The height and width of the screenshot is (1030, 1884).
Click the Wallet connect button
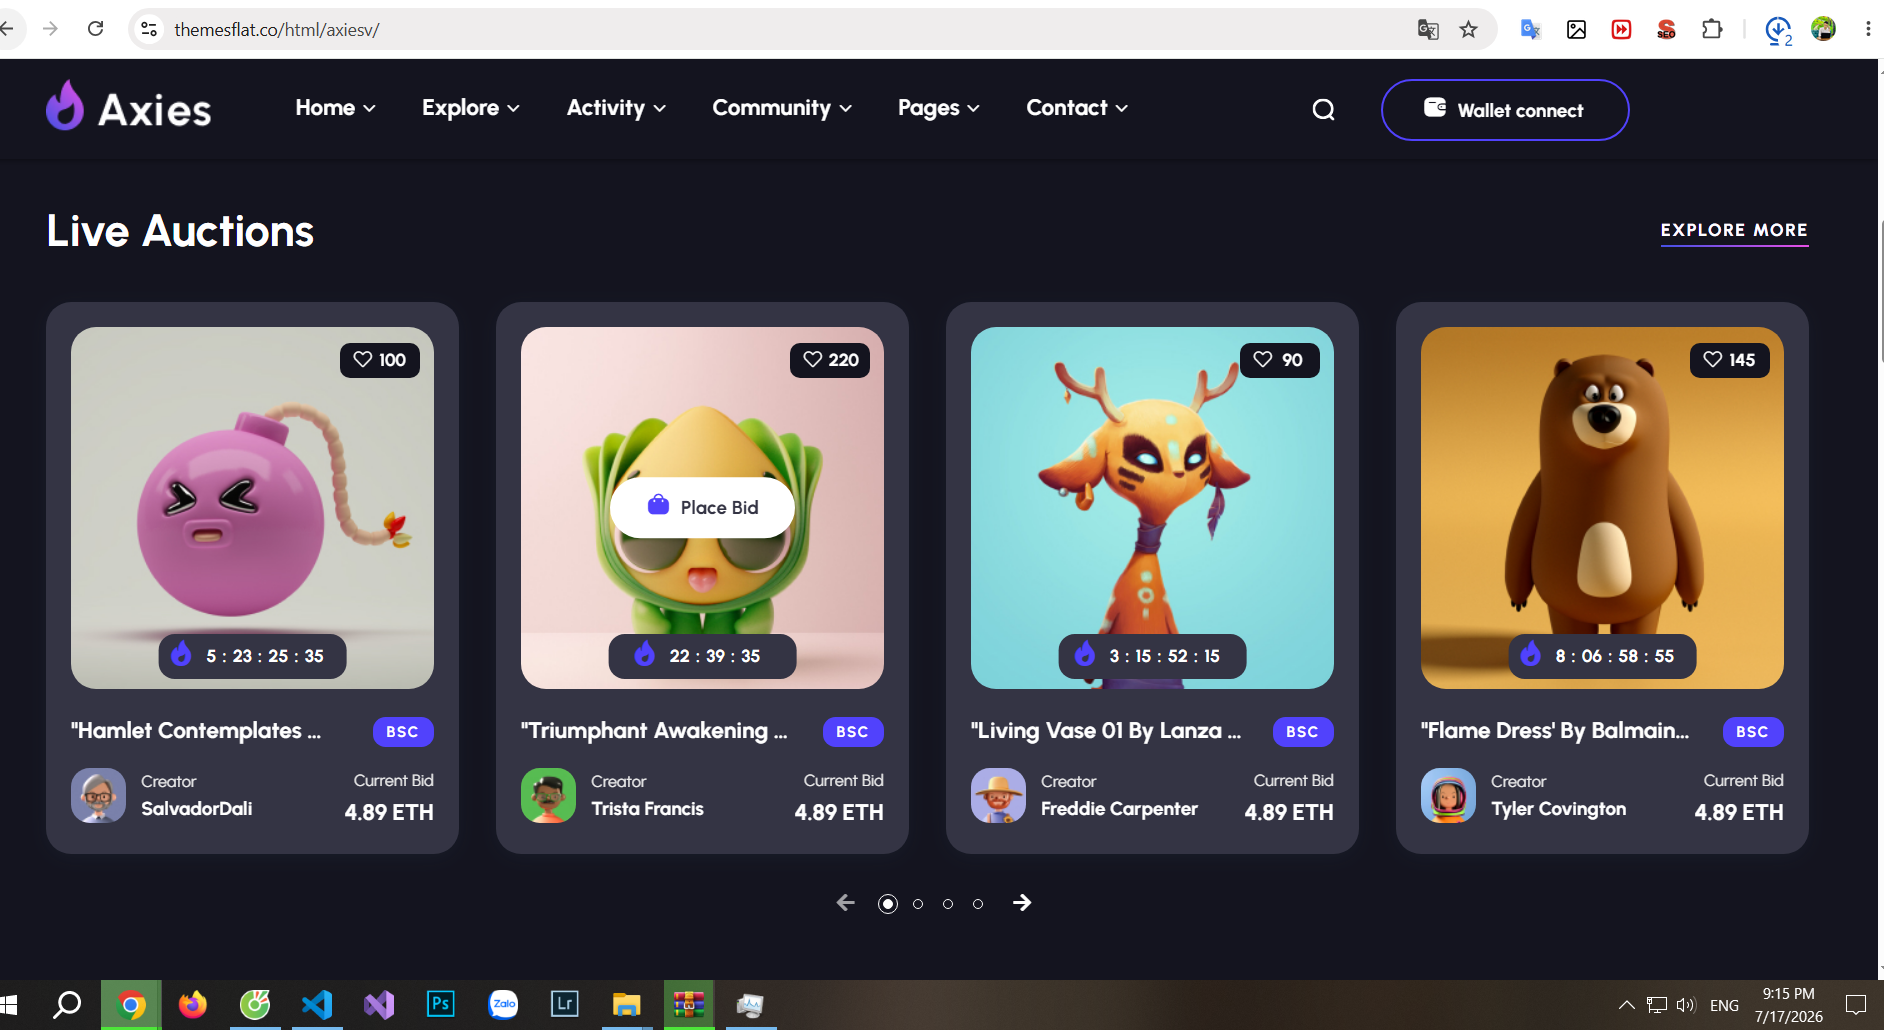click(1505, 110)
